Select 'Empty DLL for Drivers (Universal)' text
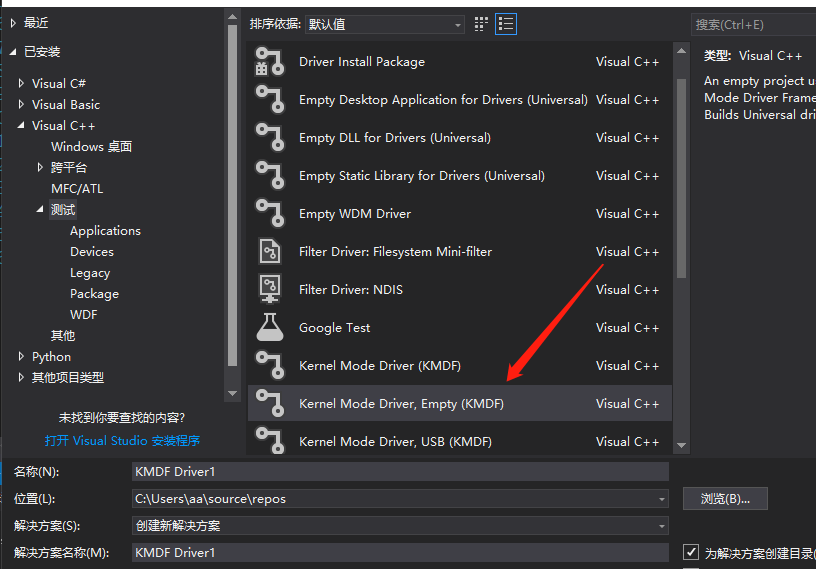The height and width of the screenshot is (569, 816). (395, 137)
